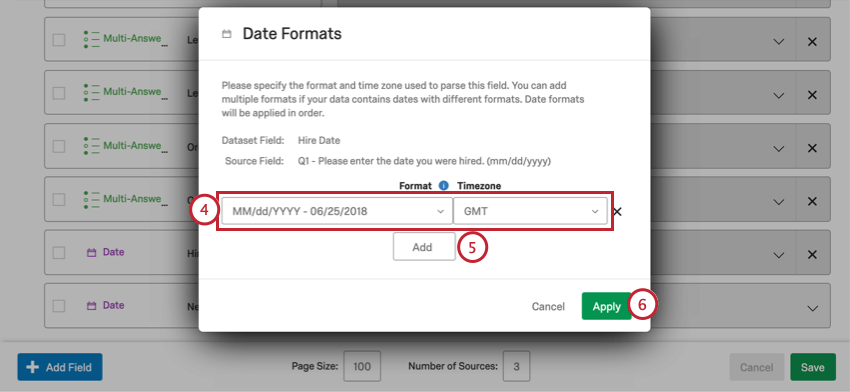Expand the first Multi-Answer row chevron

pos(778,42)
